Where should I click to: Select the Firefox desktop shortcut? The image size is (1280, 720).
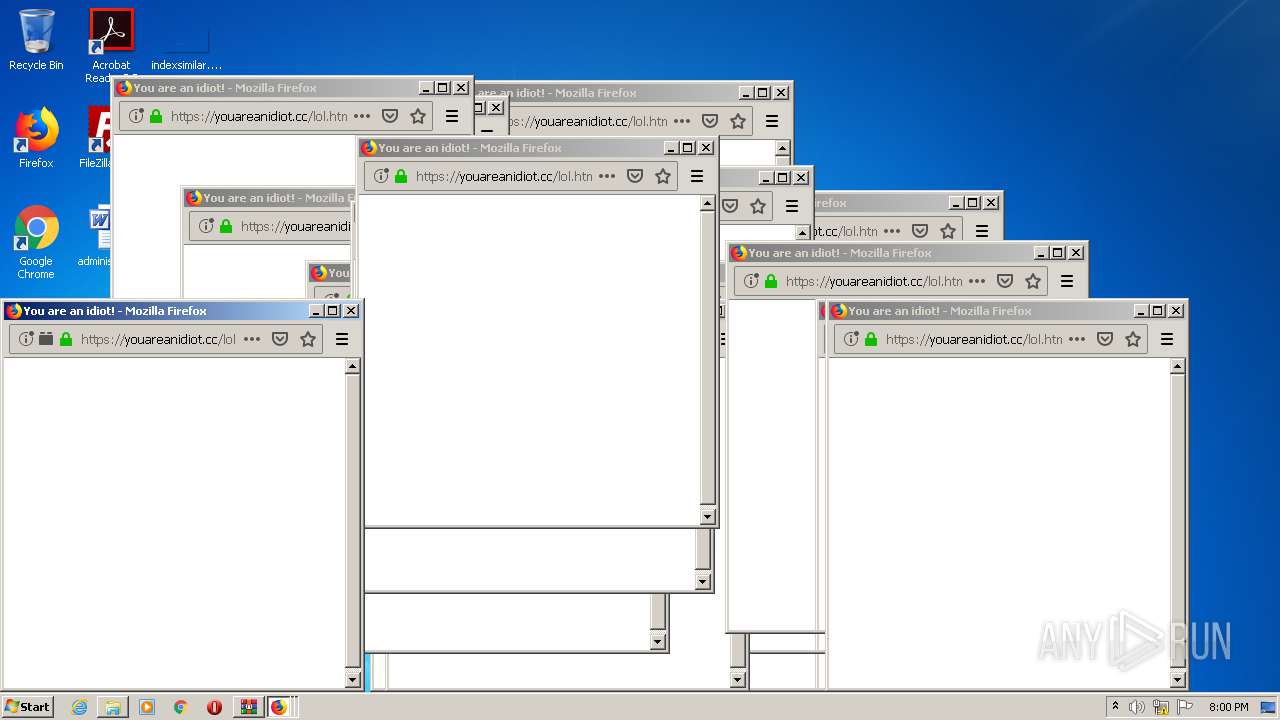(36, 138)
